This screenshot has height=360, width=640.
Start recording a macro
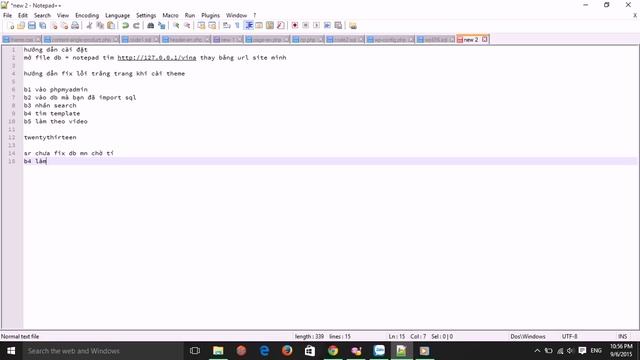pyautogui.click(x=295, y=26)
